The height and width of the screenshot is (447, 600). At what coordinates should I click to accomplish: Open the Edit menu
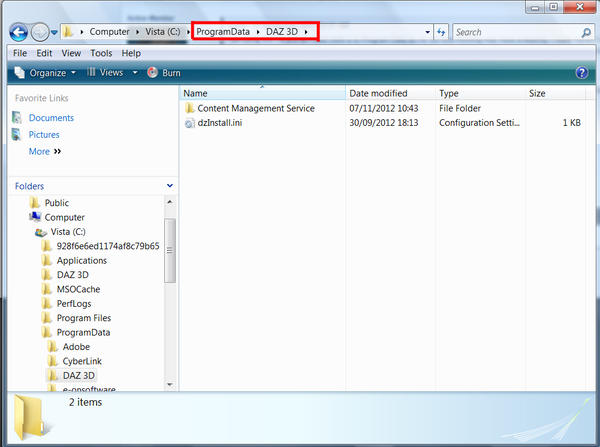click(44, 53)
